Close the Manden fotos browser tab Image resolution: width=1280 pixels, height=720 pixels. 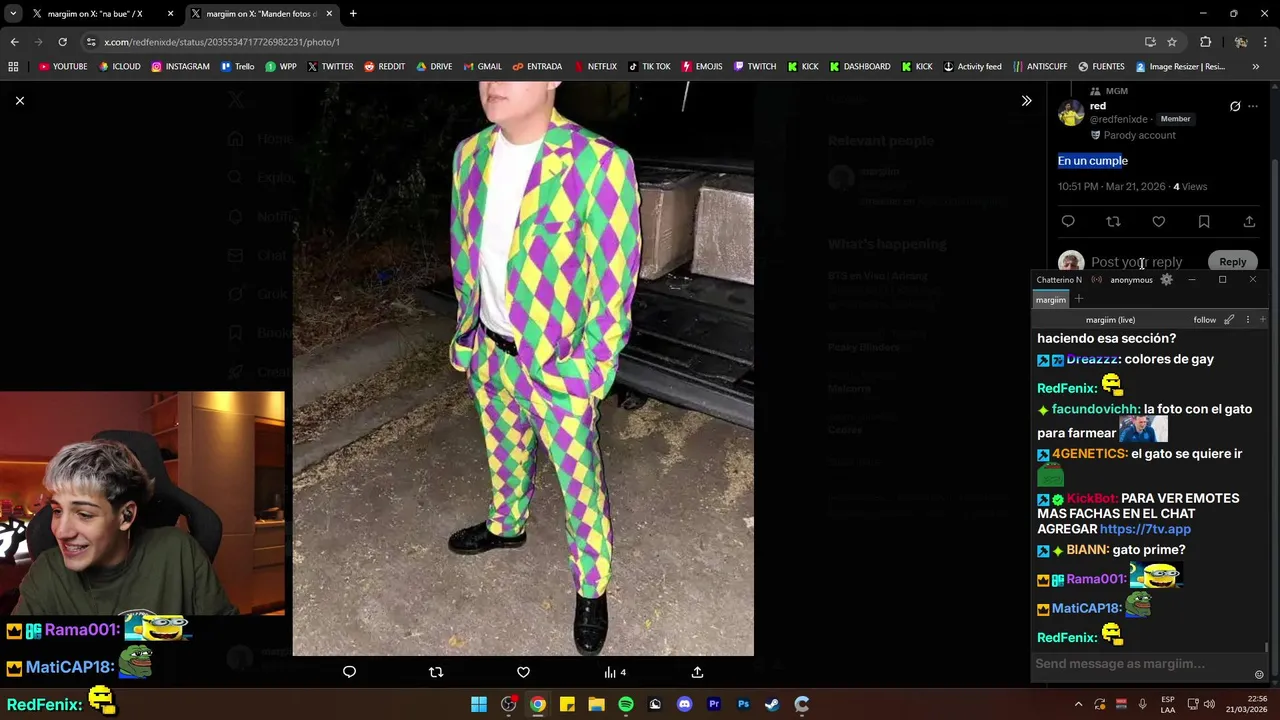329,14
